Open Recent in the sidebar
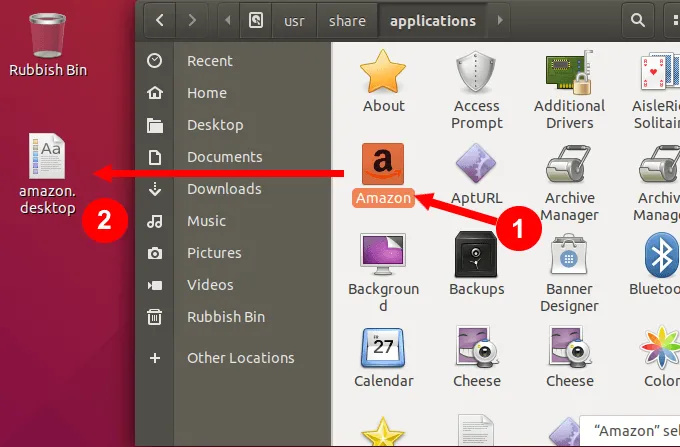The image size is (680, 447). coord(209,61)
